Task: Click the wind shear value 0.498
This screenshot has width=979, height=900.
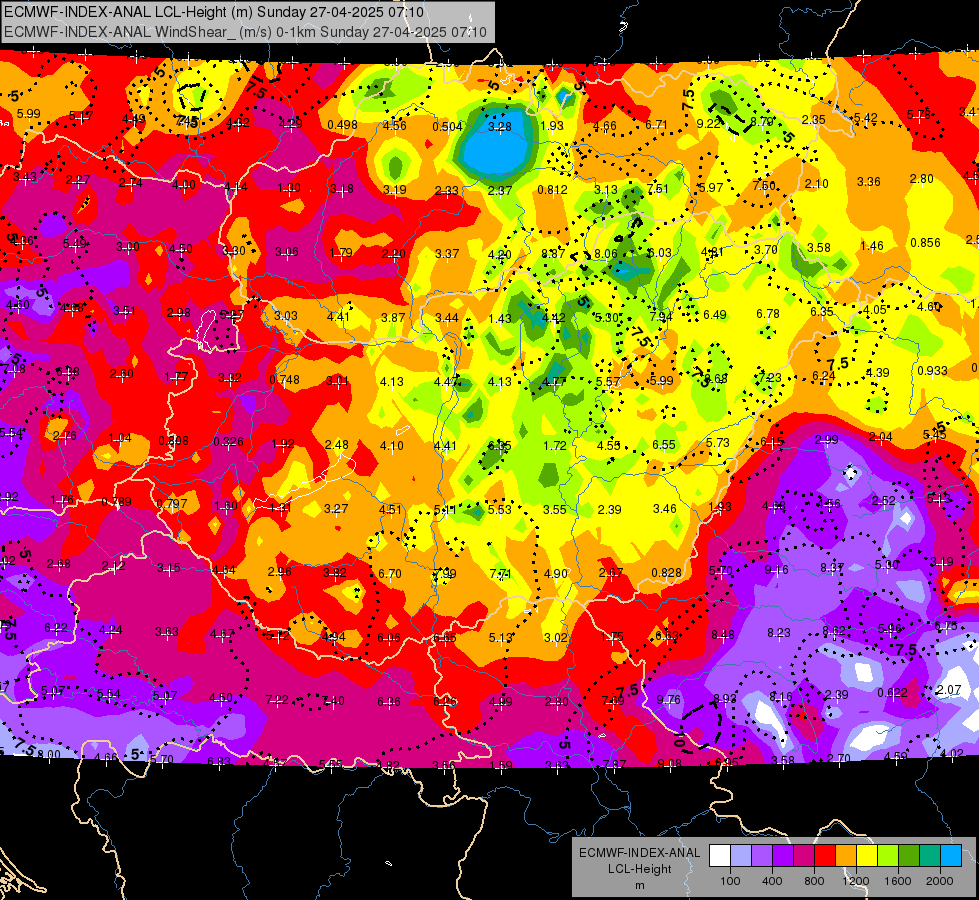Action: coord(342,124)
